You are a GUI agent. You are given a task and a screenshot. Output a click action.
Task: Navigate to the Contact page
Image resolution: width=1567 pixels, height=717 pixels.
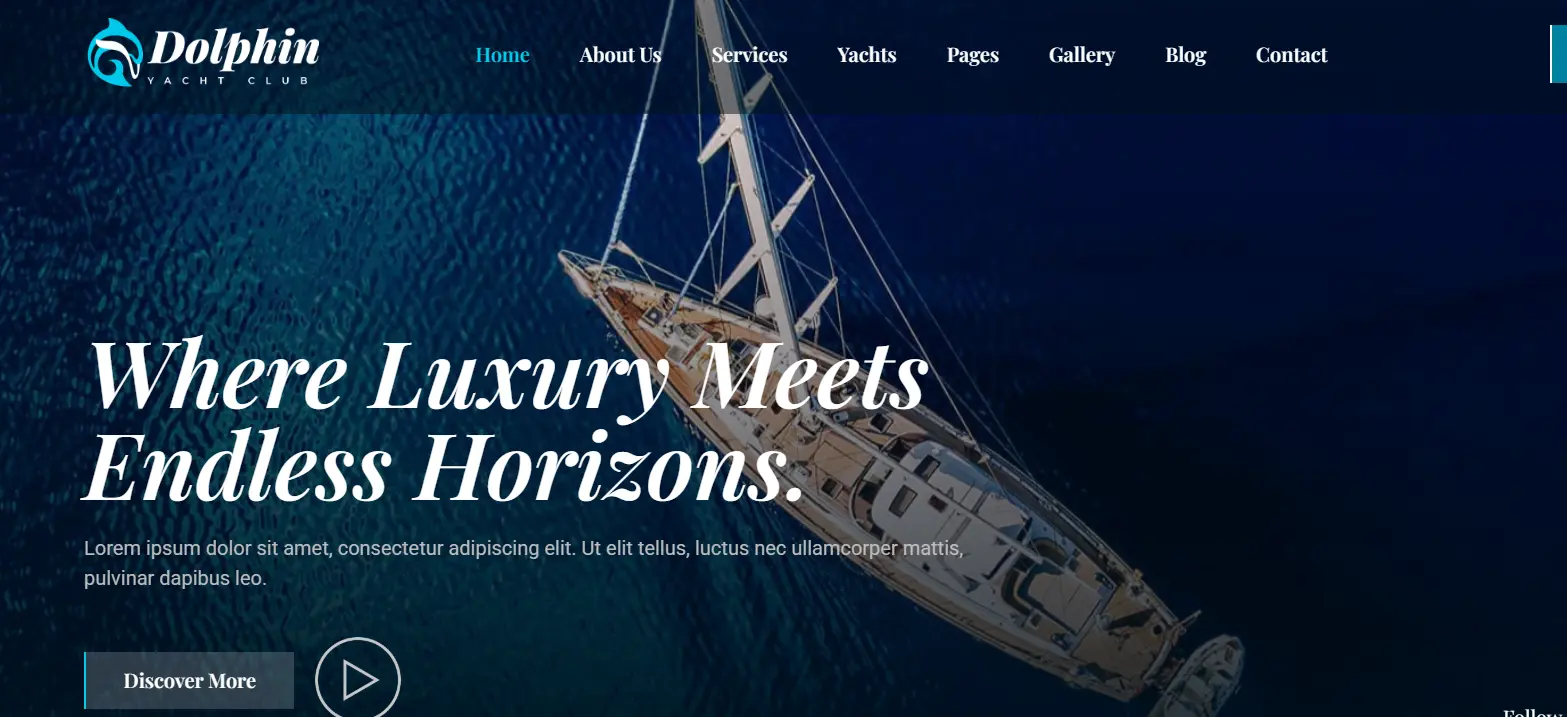coord(1291,55)
